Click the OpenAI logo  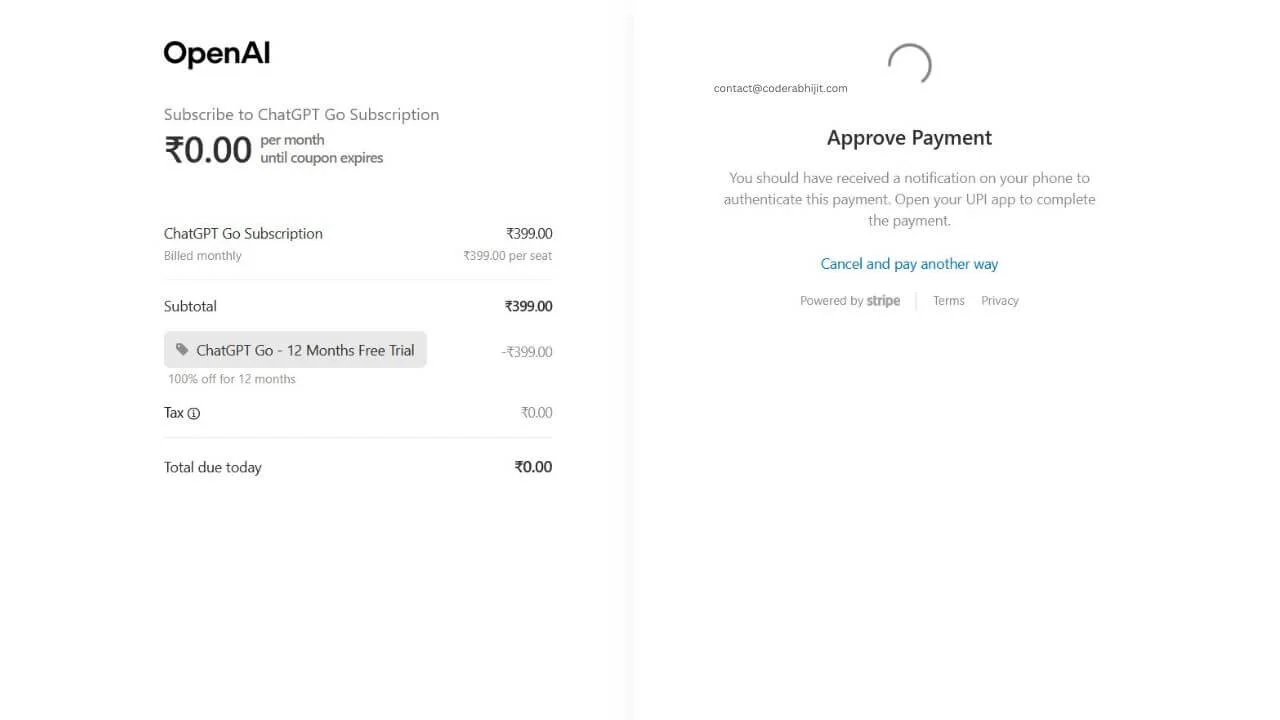click(217, 54)
